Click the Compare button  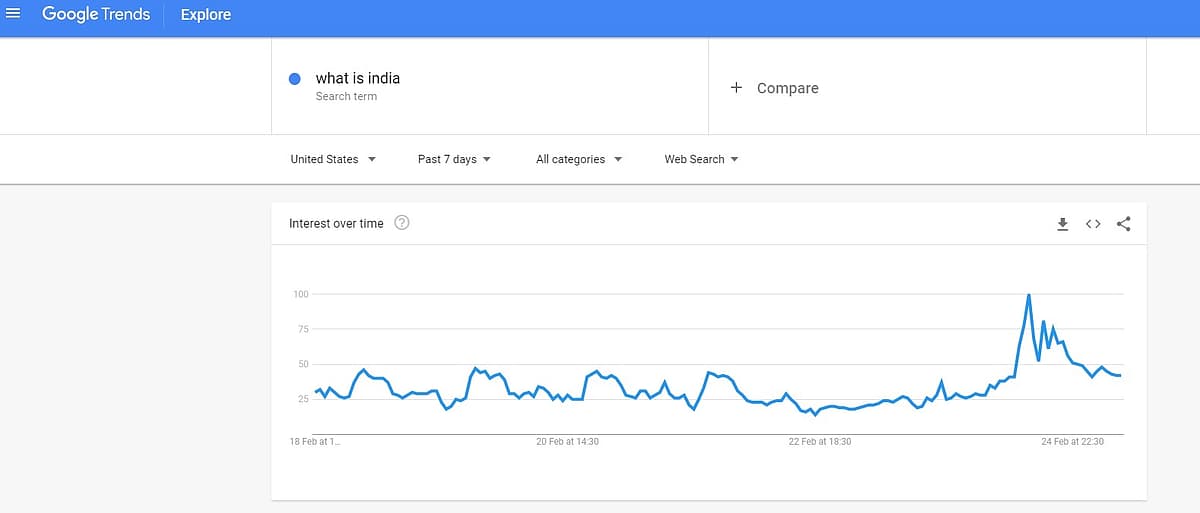(787, 88)
